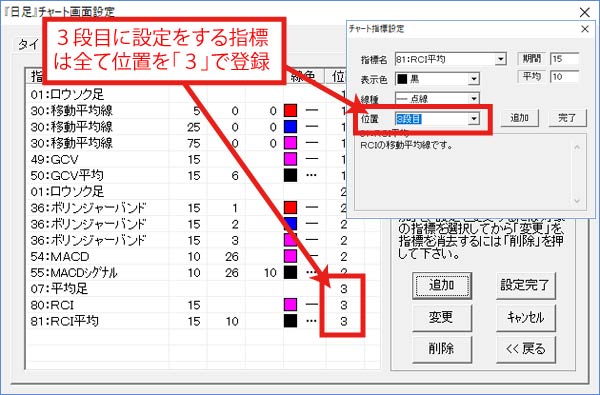
Task: Click the black swatch of 50:GCV平均
Action: [290, 175]
